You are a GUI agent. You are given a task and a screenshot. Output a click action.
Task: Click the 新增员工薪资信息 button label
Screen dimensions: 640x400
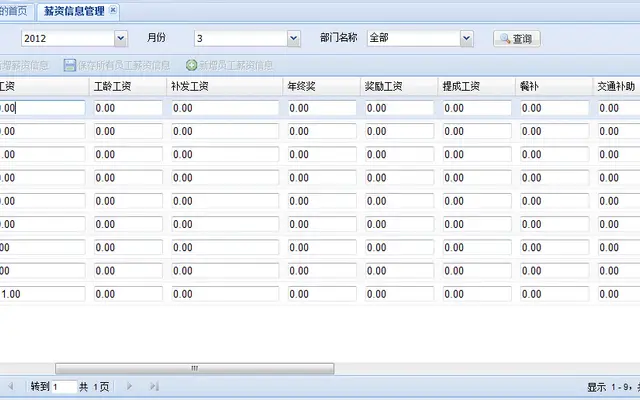coord(236,65)
